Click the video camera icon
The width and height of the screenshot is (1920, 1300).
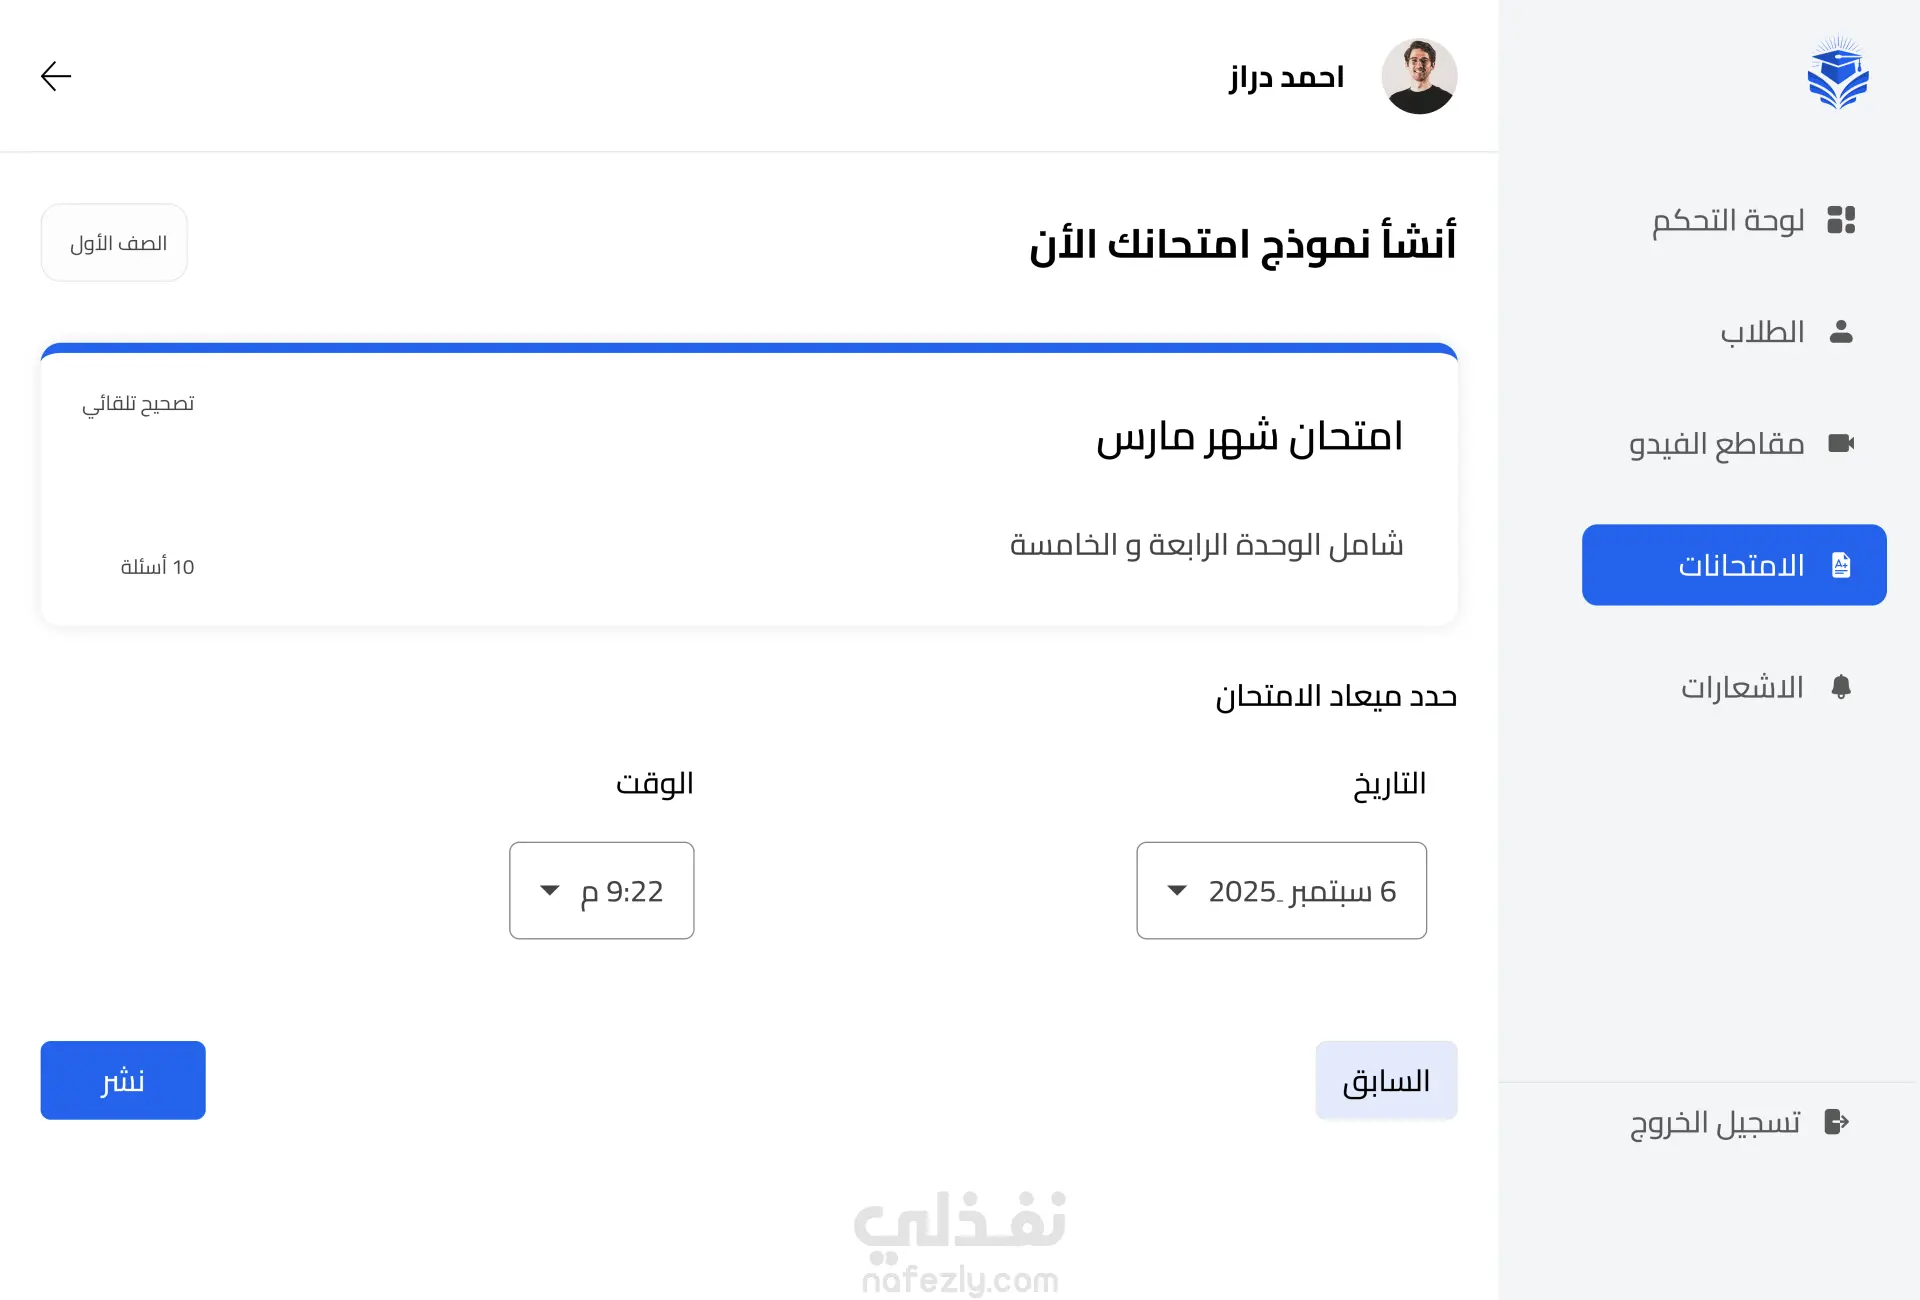[1841, 443]
